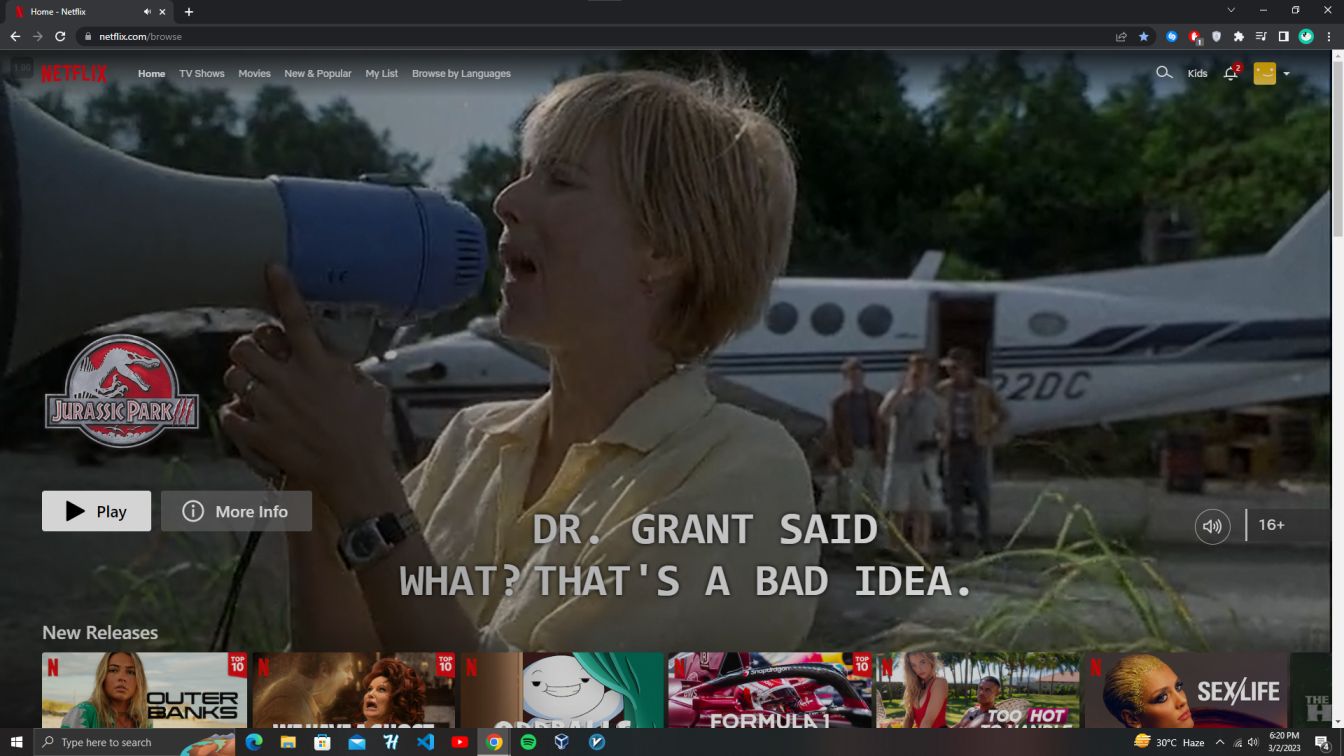This screenshot has height=756, width=1344.
Task: Open the 30°C Haze weather widget
Action: (1169, 742)
